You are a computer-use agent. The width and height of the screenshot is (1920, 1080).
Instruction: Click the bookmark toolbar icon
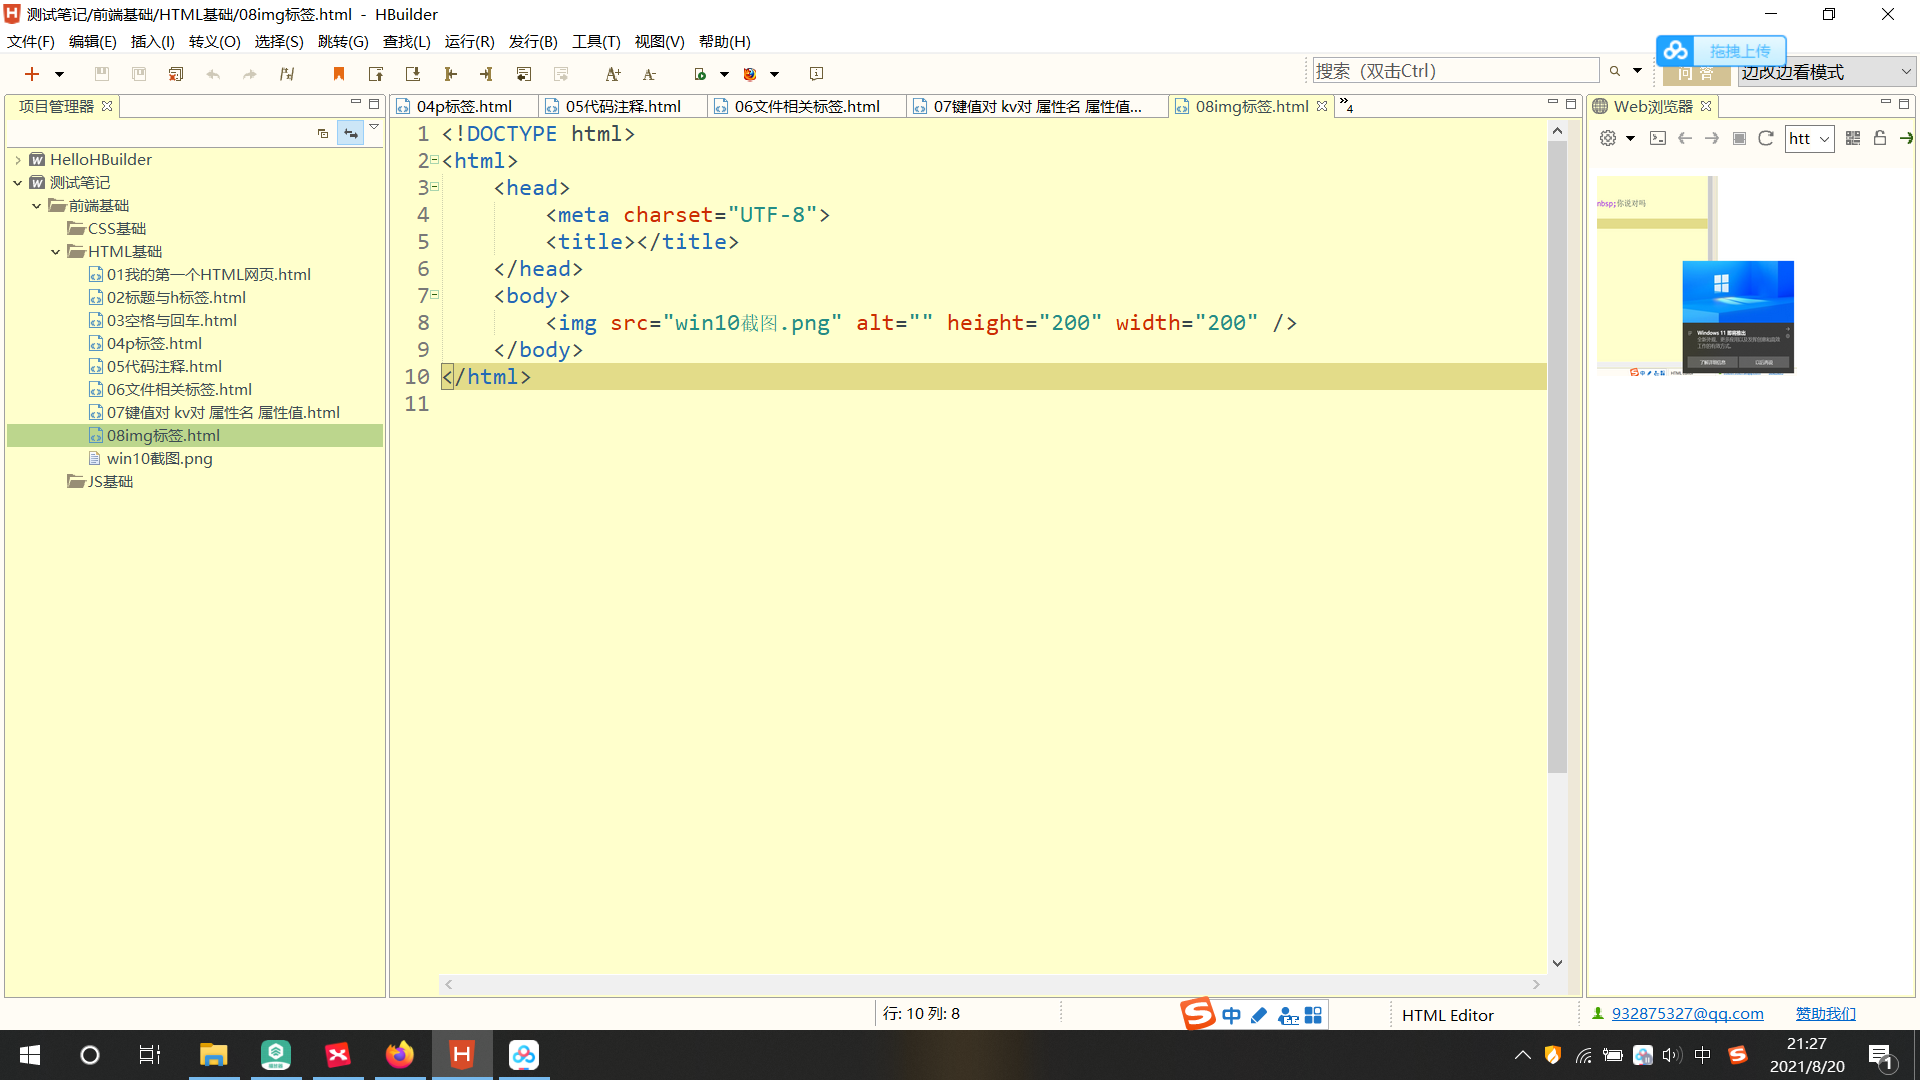(338, 73)
